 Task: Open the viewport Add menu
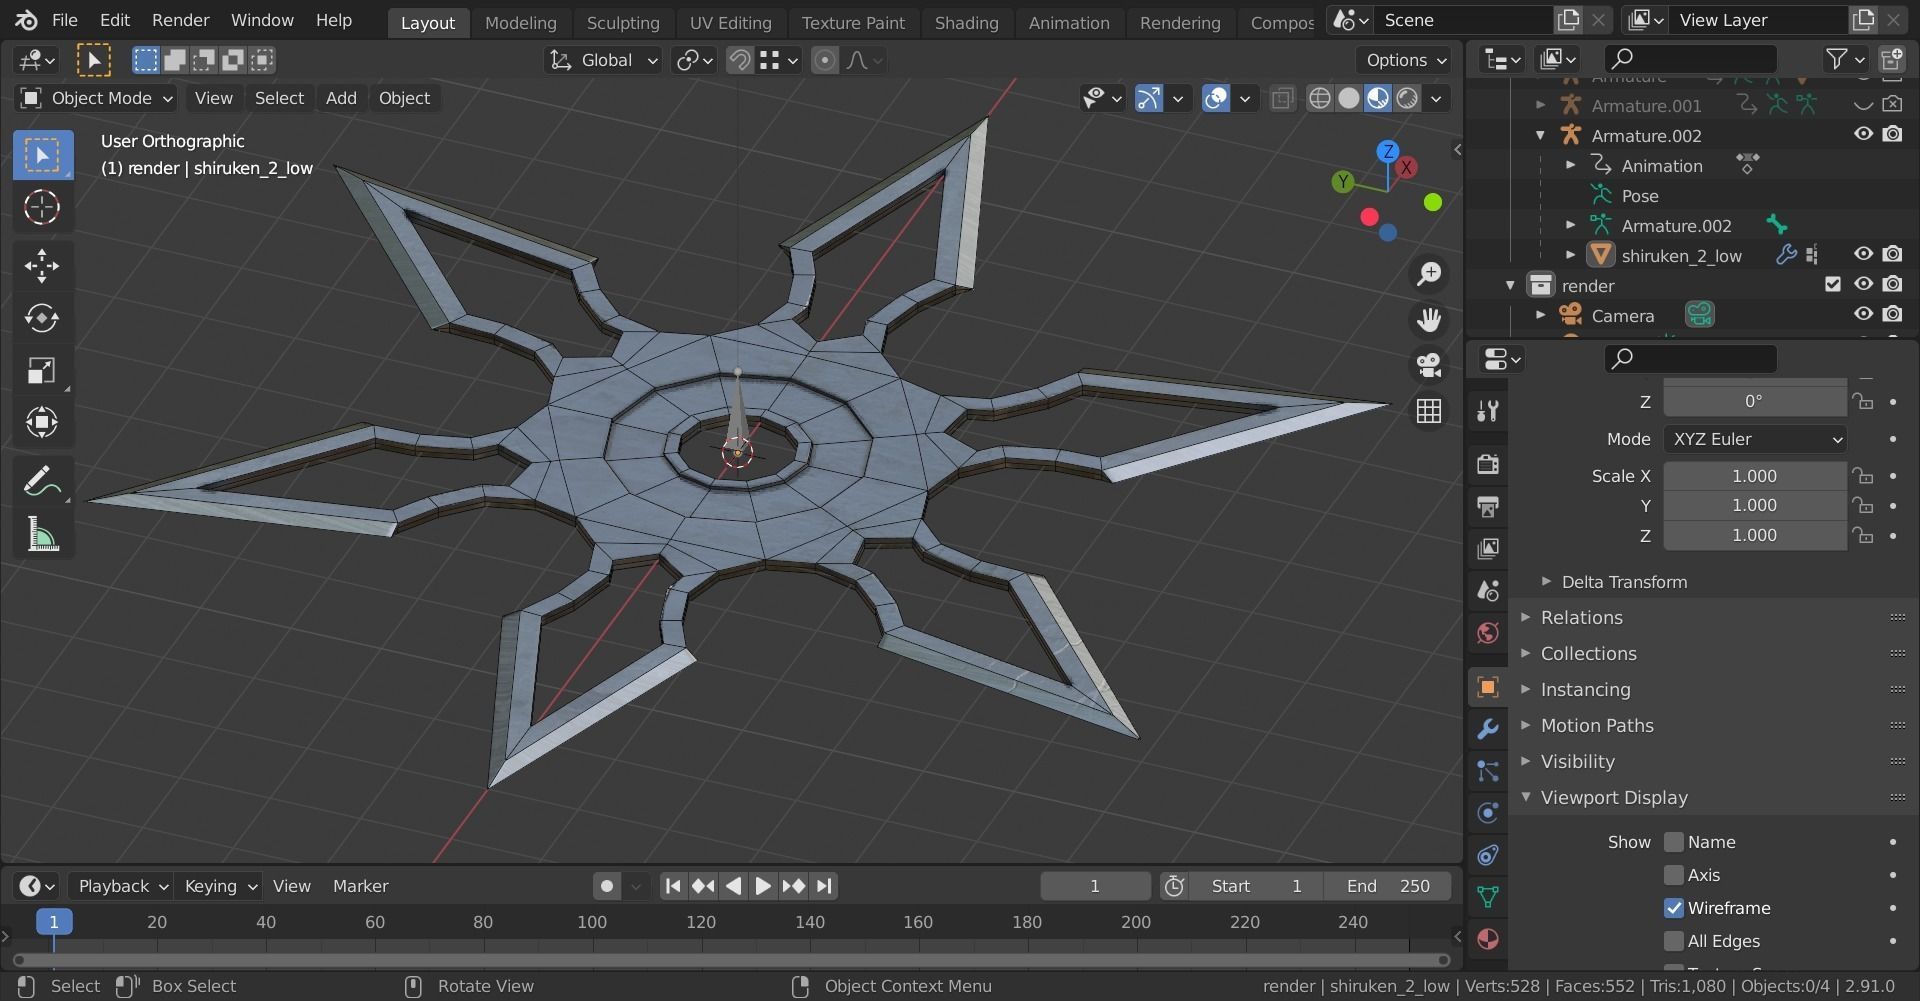pos(341,98)
